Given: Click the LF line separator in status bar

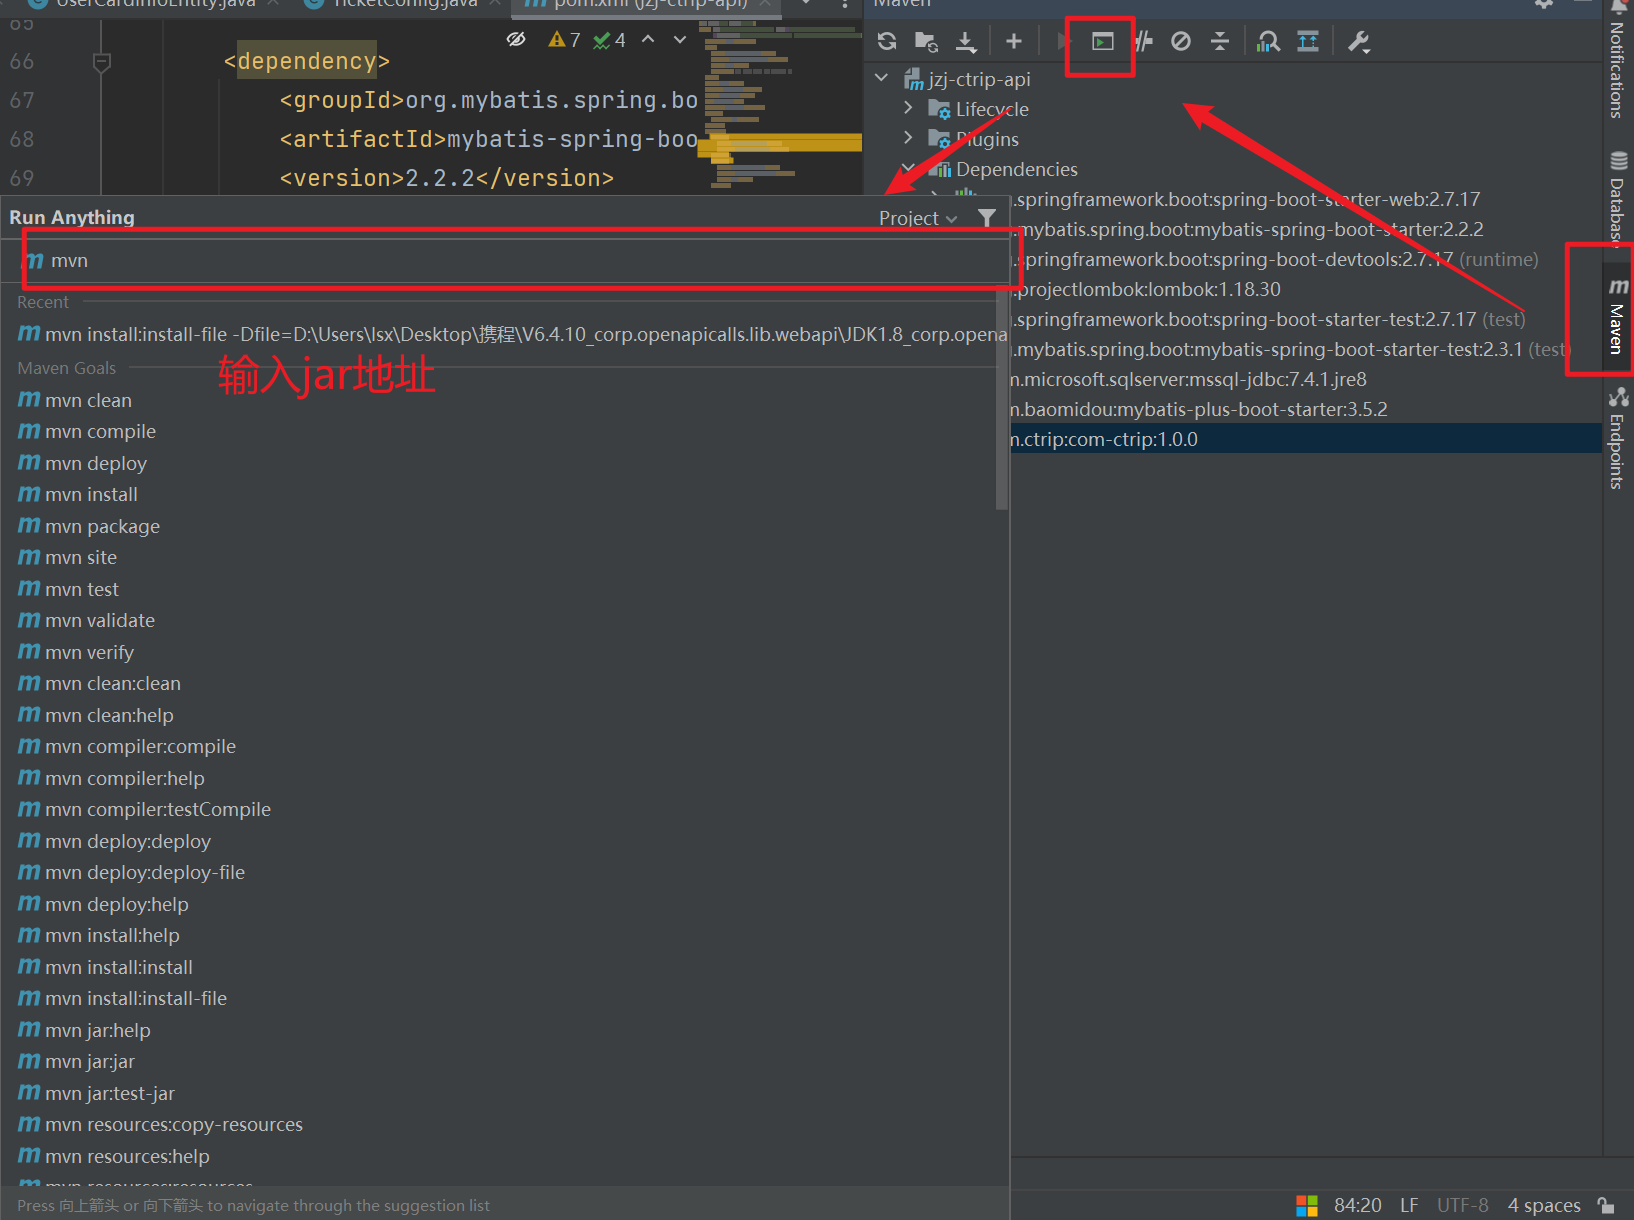Looking at the screenshot, I should click(1409, 1205).
